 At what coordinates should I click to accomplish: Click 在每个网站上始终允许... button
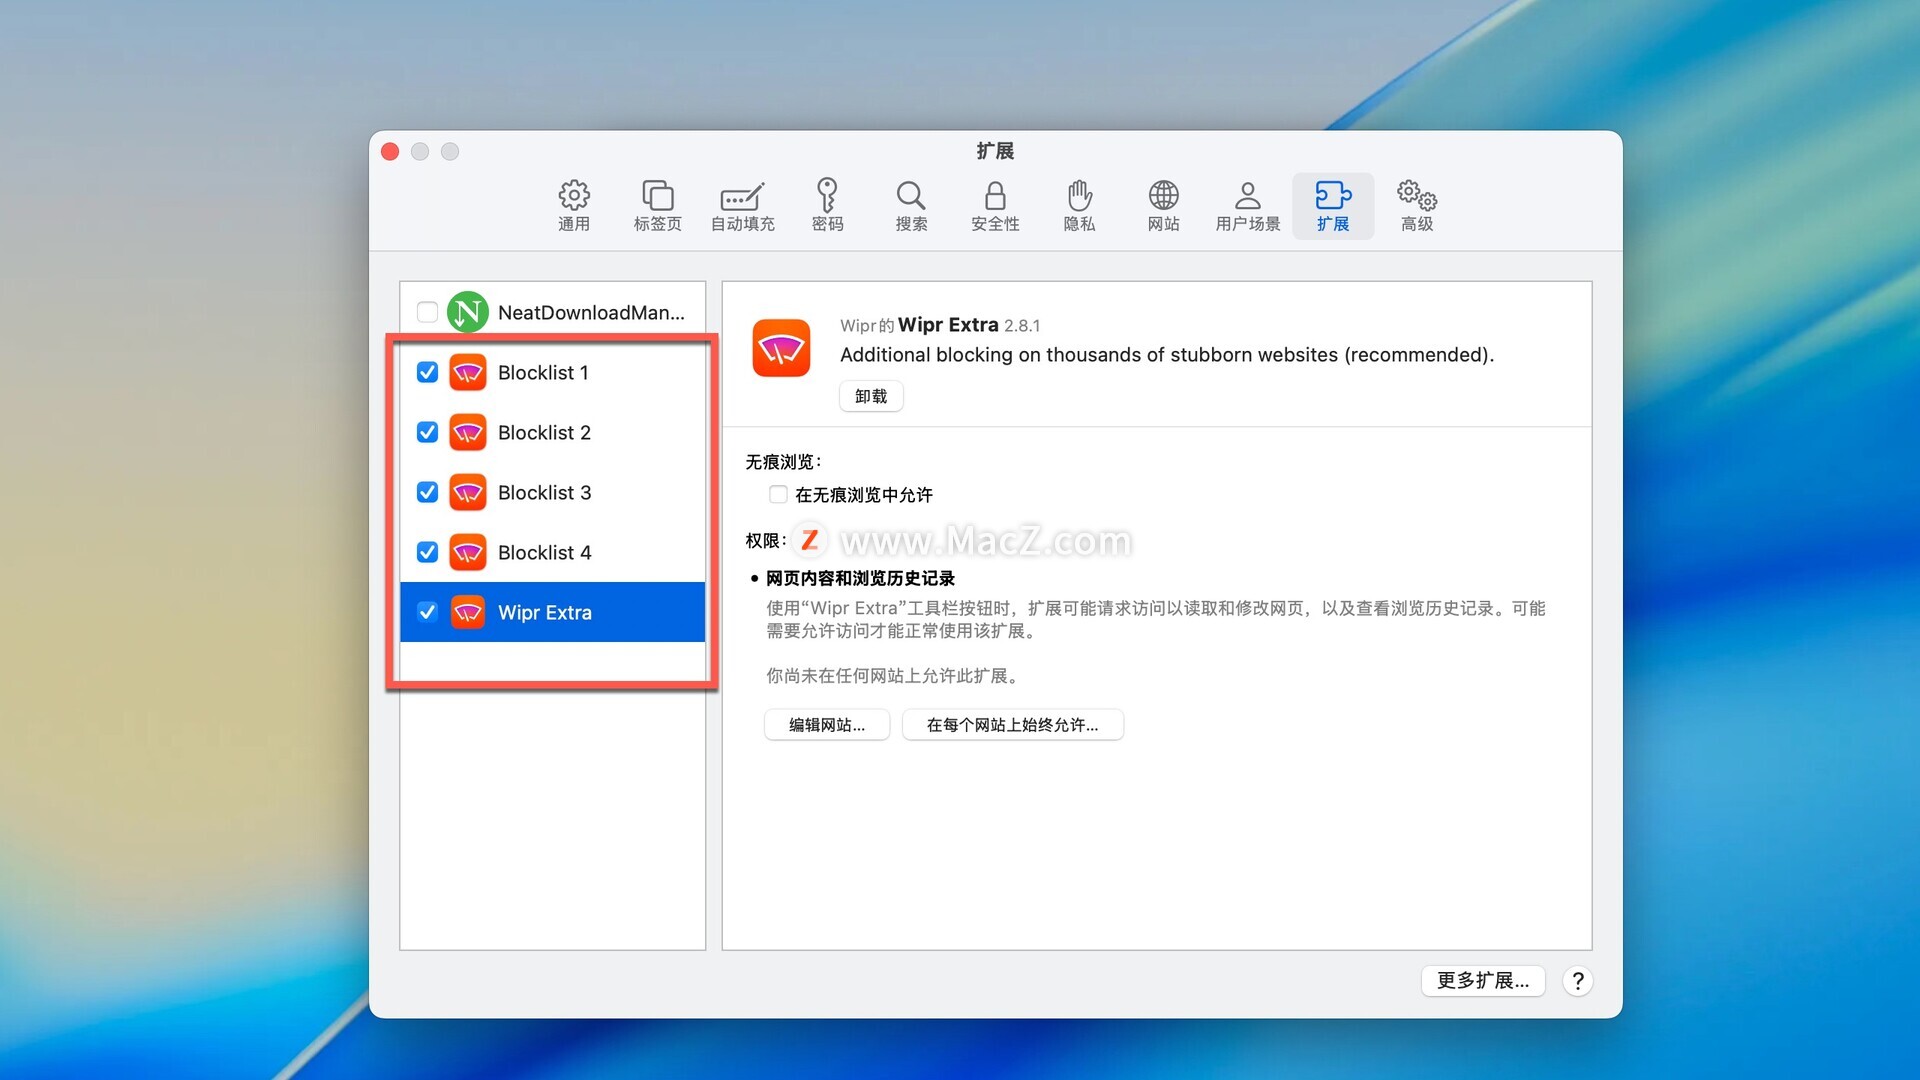coord(1012,724)
